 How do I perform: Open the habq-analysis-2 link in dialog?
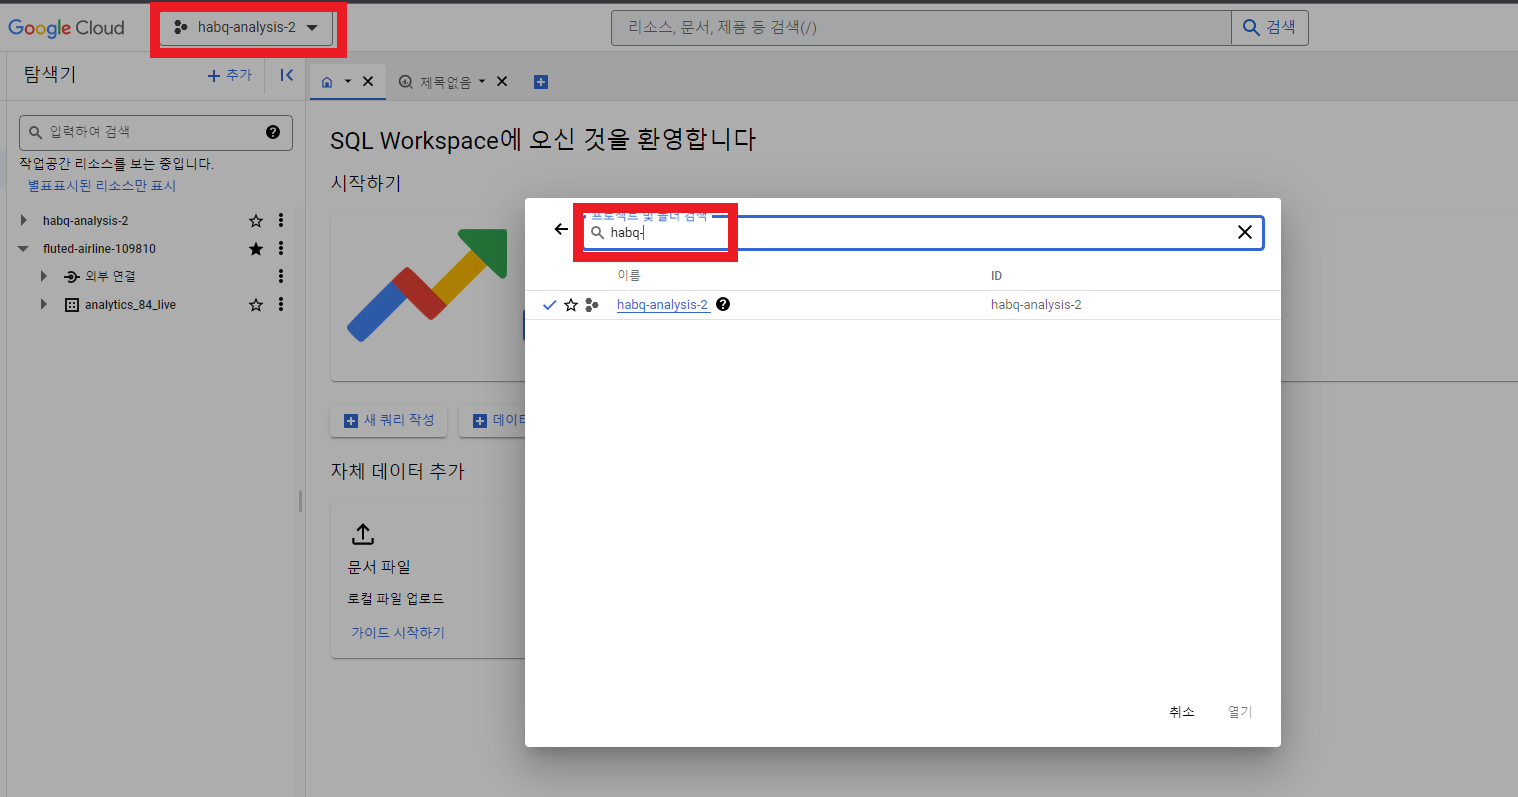pos(662,305)
